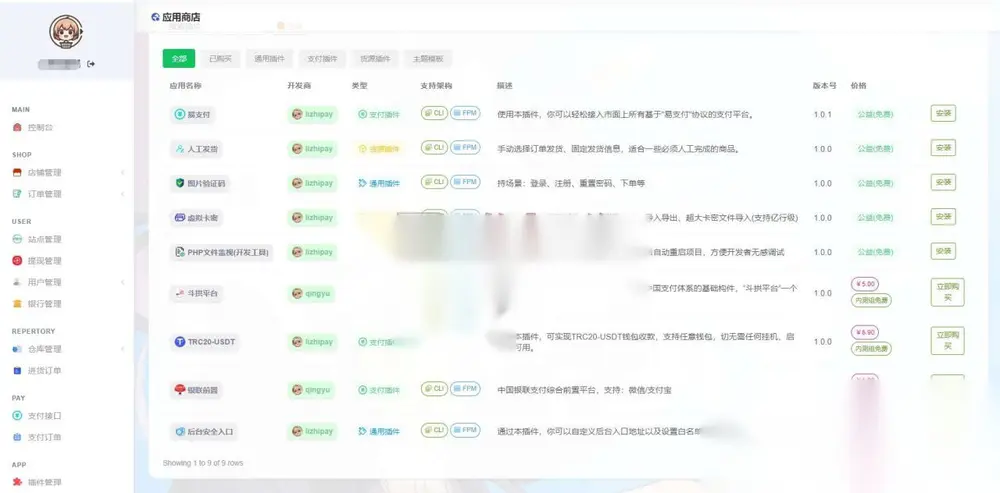Image resolution: width=1000 pixels, height=493 pixels.
Task: Install the 图片验证码 plugin
Action: [x=943, y=182]
